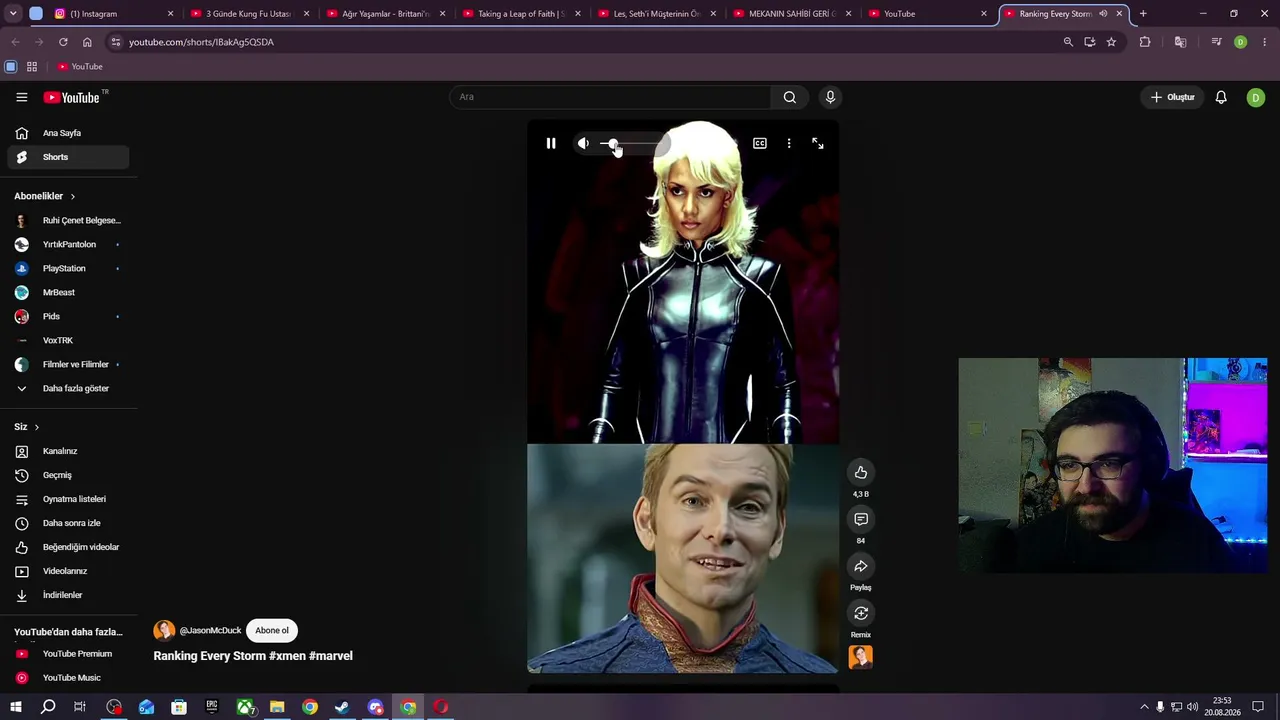Open the YouTube account avatar menu
The width and height of the screenshot is (1280, 720).
coord(1256,97)
